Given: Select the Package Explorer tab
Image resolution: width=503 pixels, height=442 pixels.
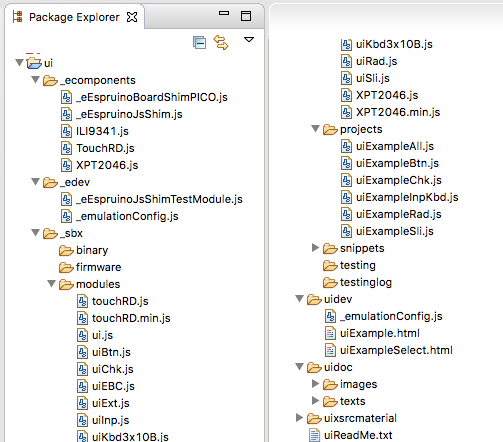Looking at the screenshot, I should [x=74, y=17].
